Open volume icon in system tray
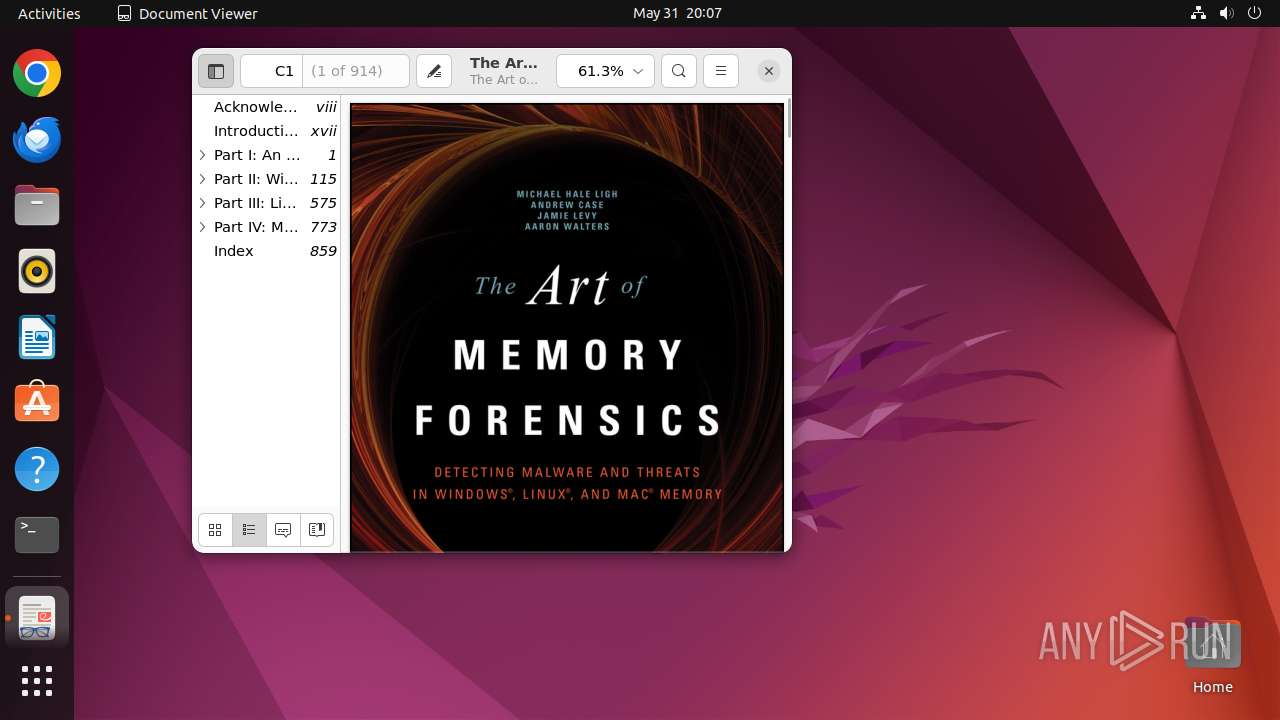 [x=1226, y=13]
